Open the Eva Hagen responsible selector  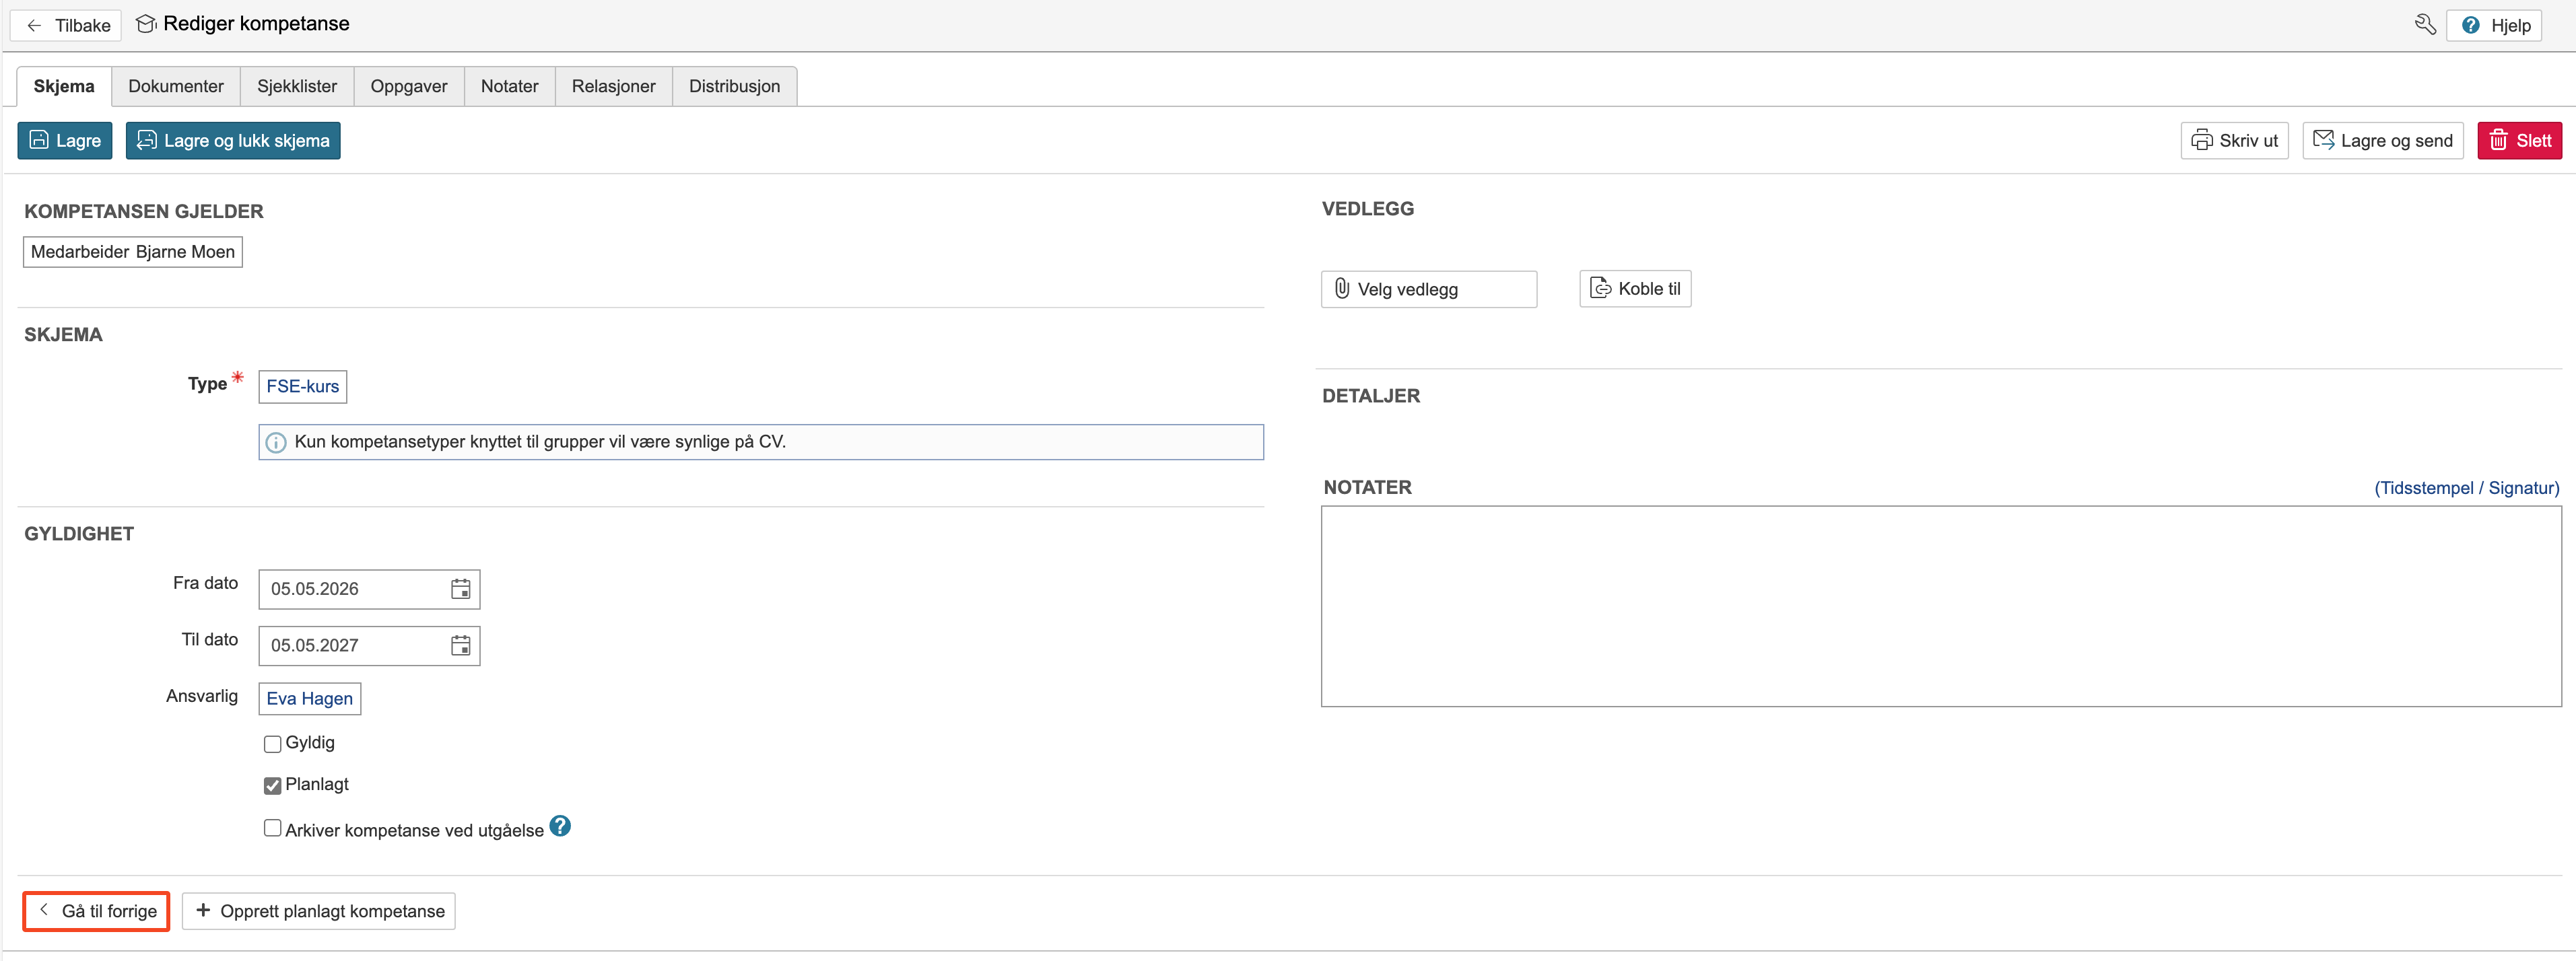click(x=309, y=699)
